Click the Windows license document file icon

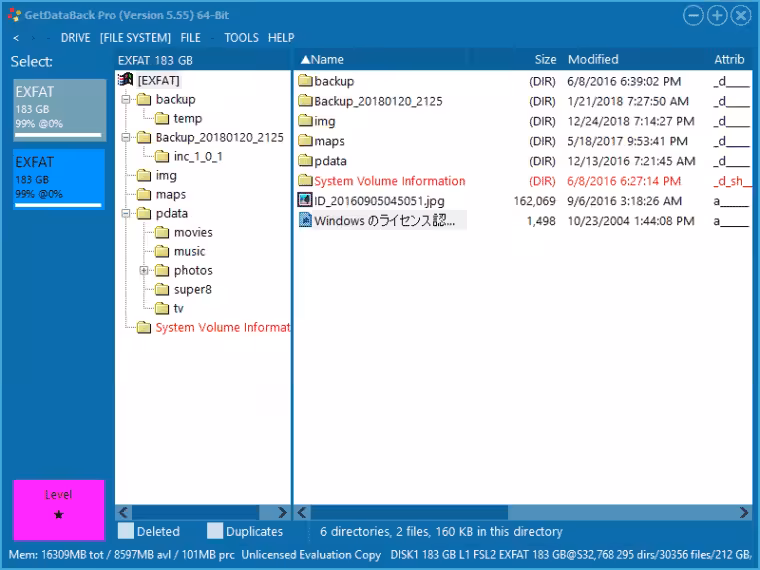click(305, 220)
